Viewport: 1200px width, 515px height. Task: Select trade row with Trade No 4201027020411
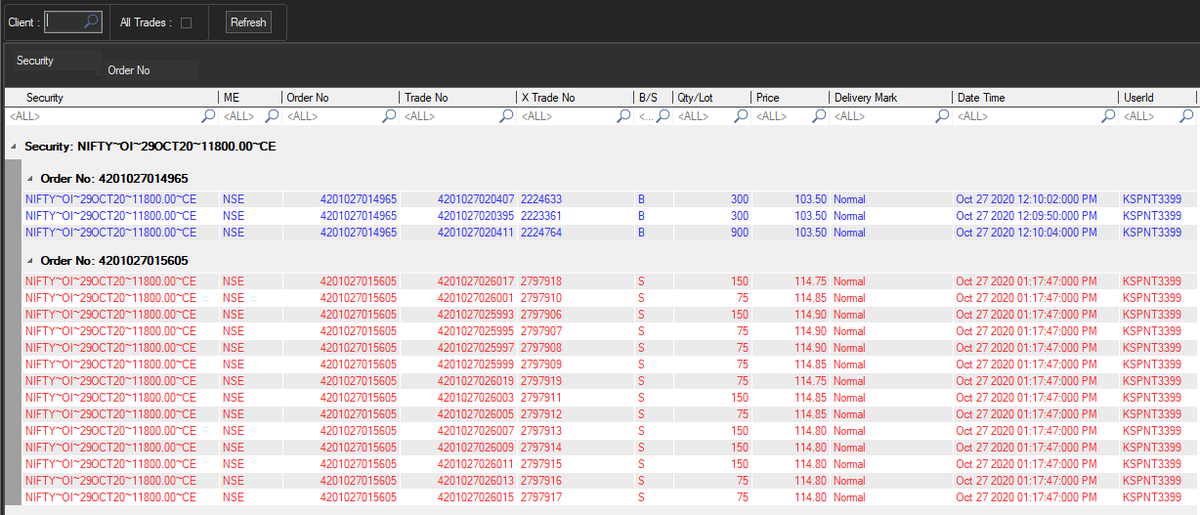click(x=608, y=232)
